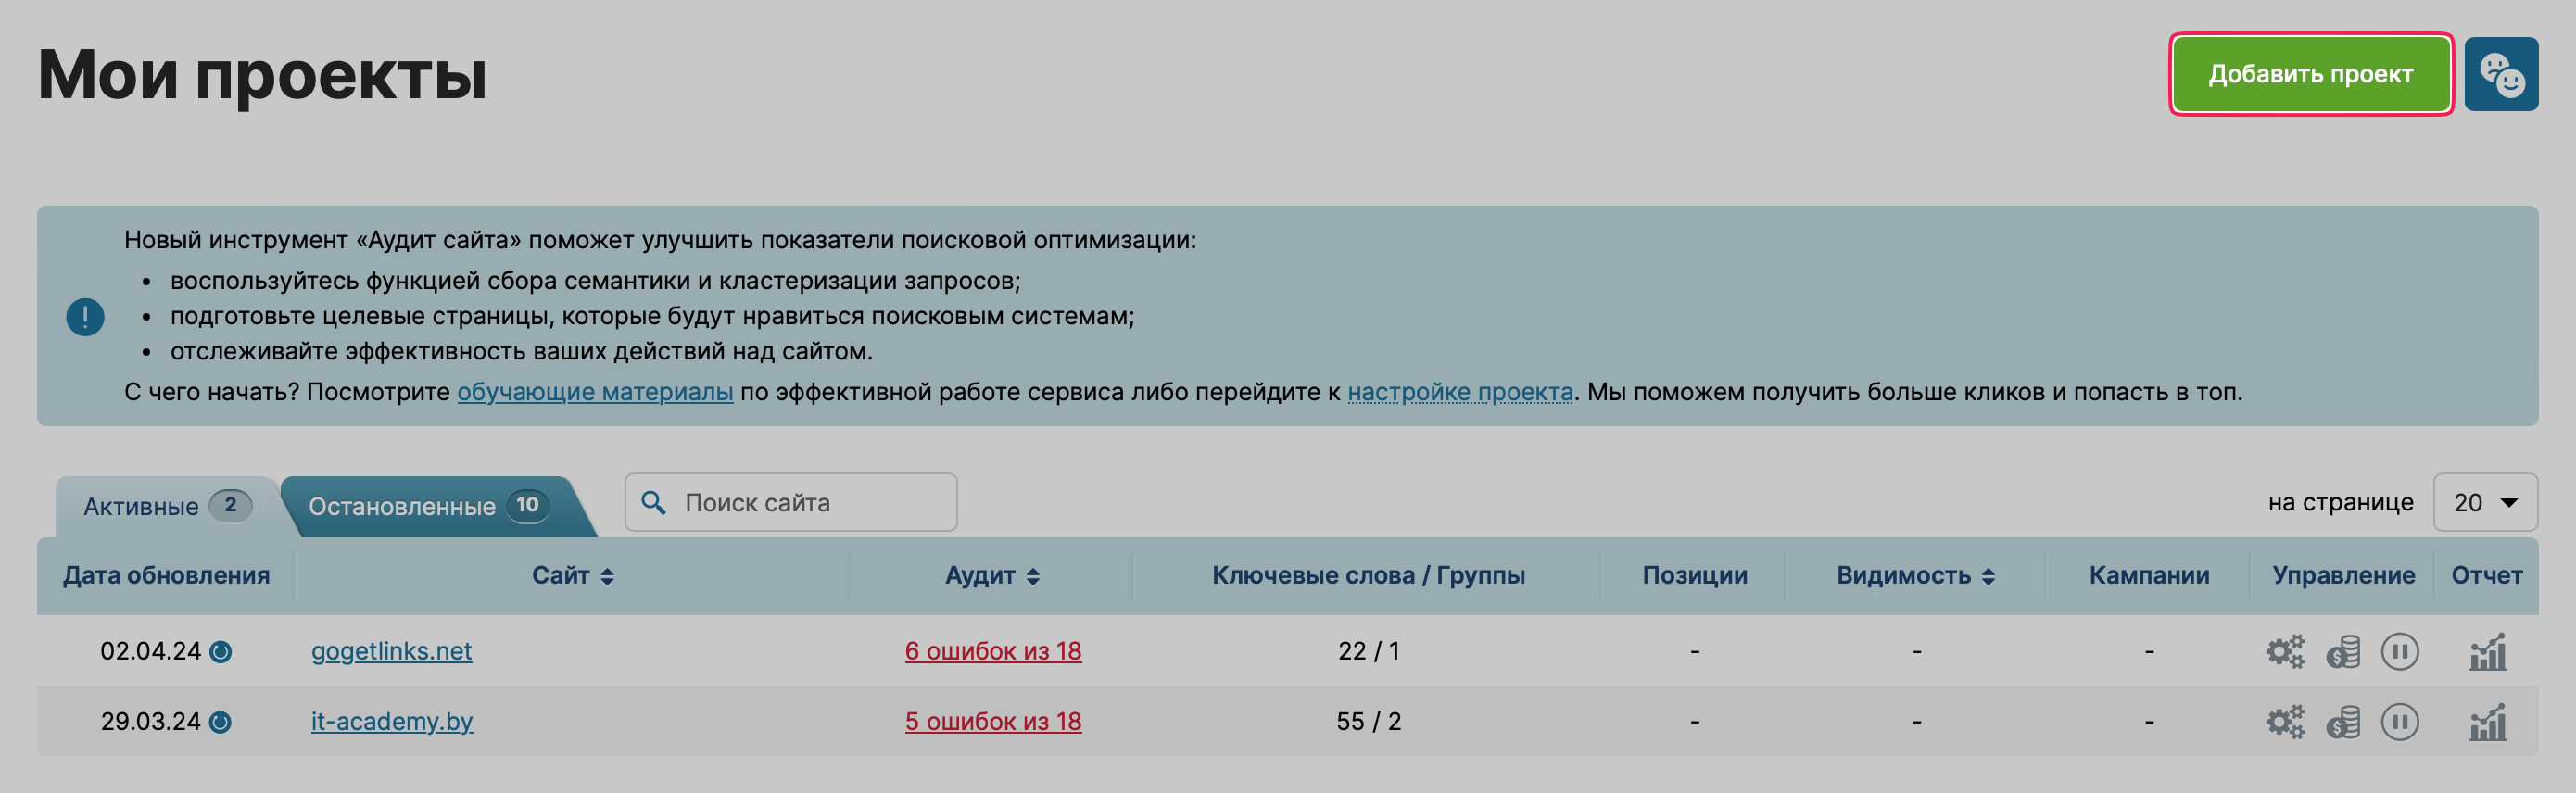Open settings gears for it-academy.by project
This screenshot has height=793, width=2576.
[2284, 721]
